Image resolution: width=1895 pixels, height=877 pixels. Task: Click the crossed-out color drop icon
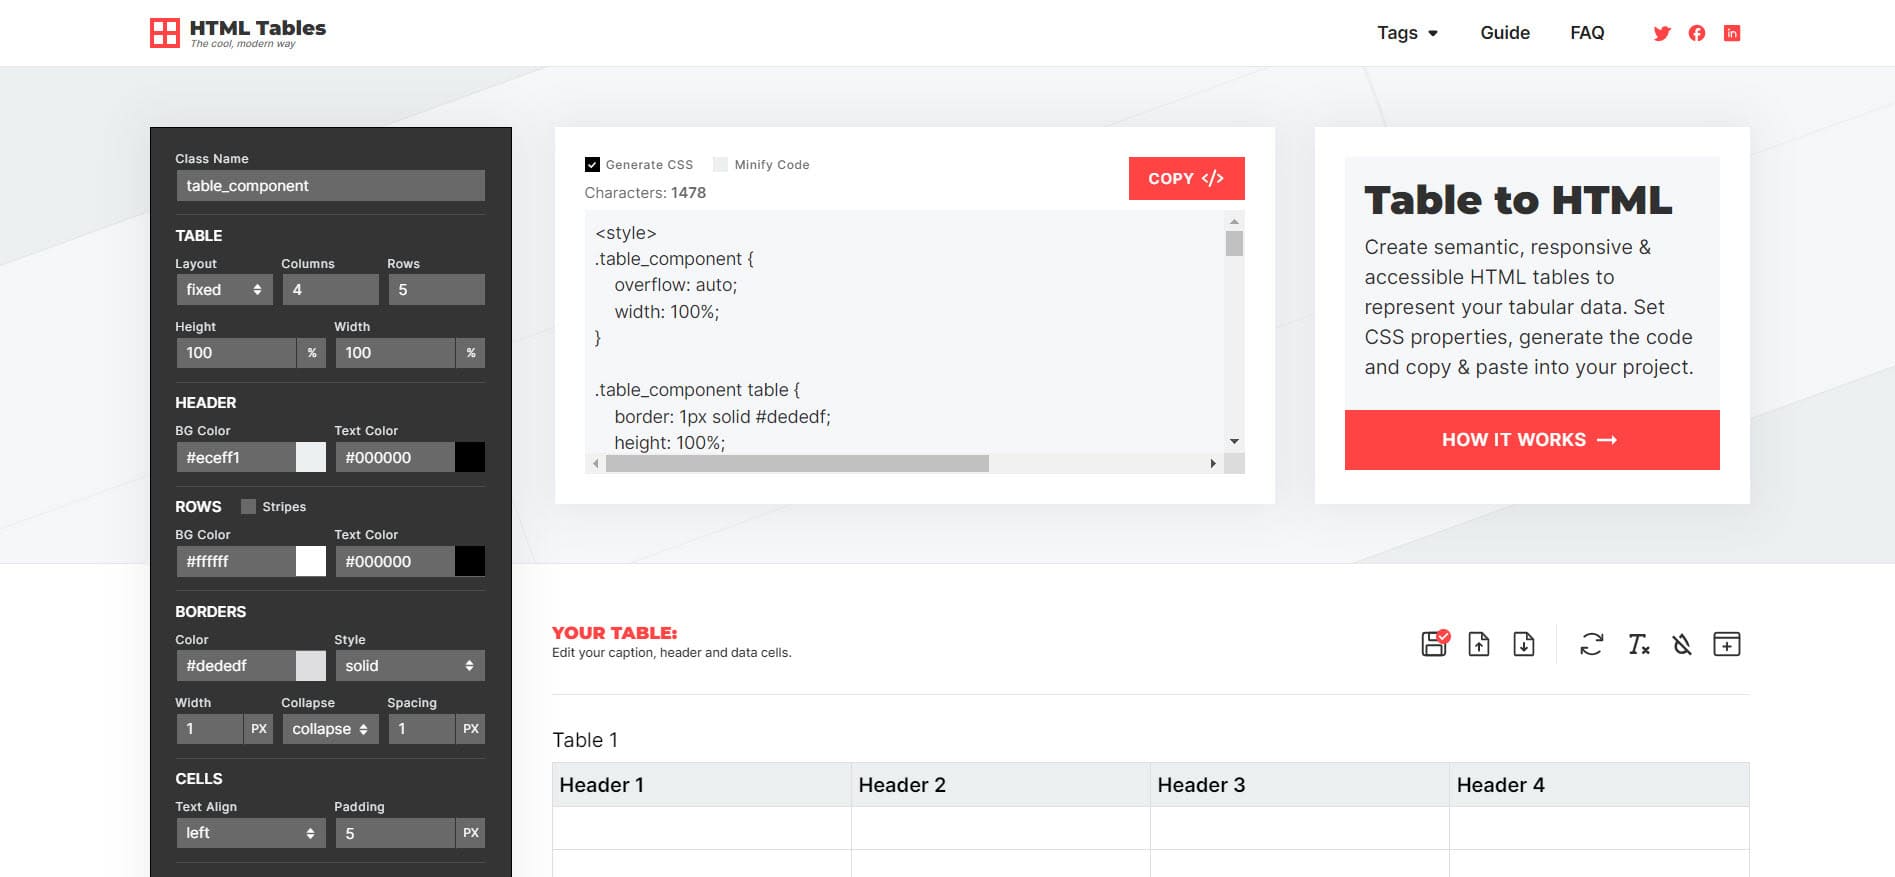tap(1682, 644)
